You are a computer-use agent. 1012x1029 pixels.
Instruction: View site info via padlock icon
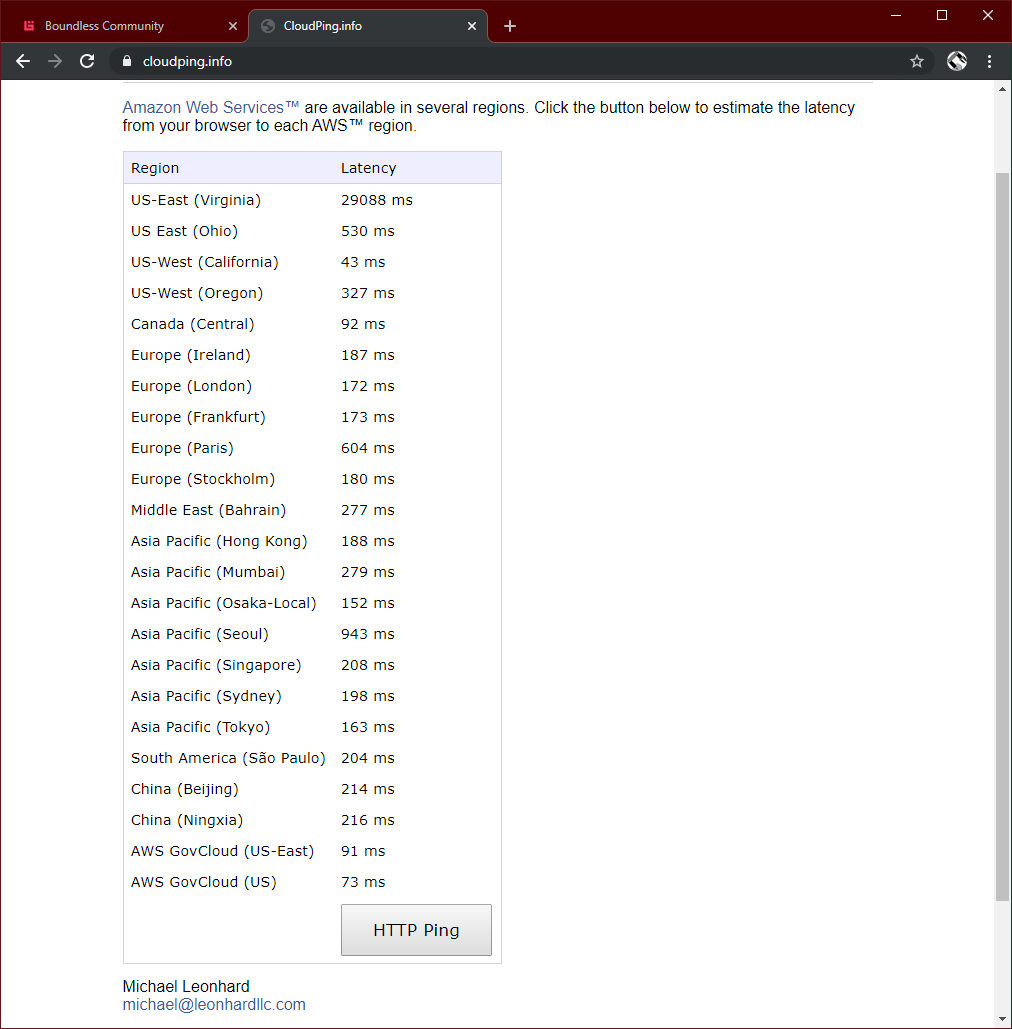click(x=126, y=61)
